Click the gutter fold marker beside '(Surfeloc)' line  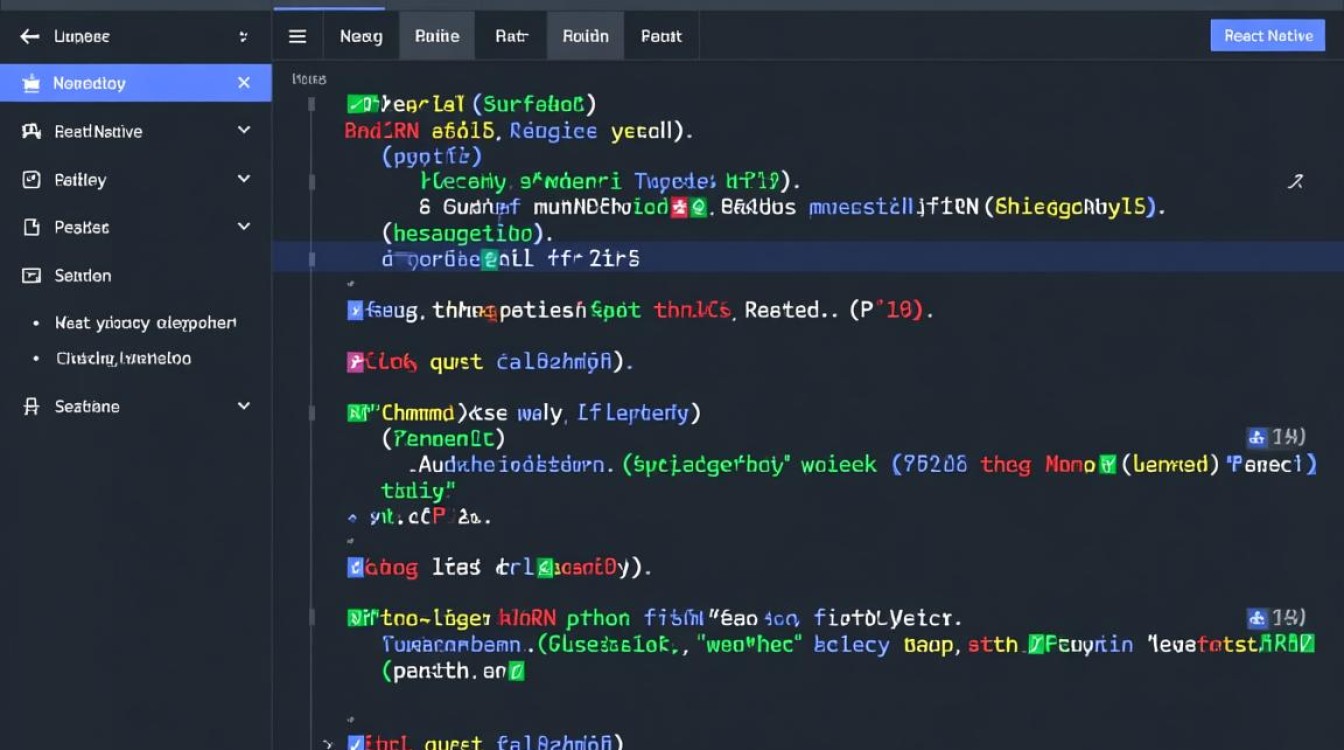coord(312,104)
